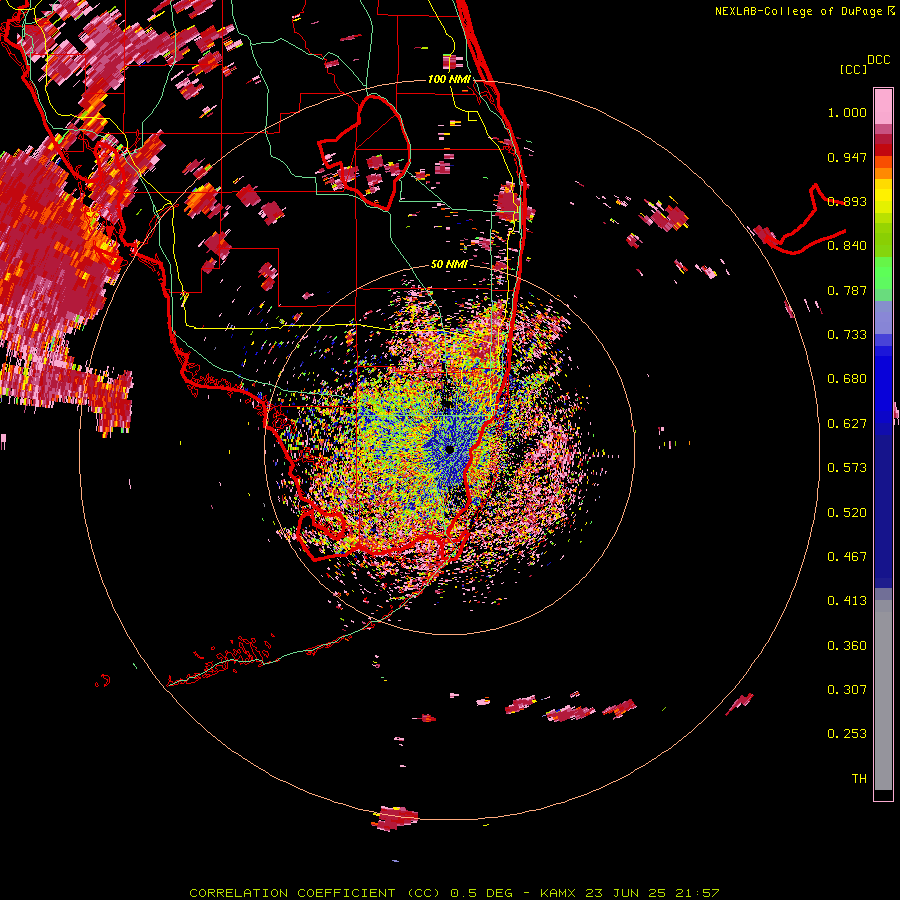Click the 0.467 color scale value
This screenshot has height=900, width=900.
tap(847, 557)
